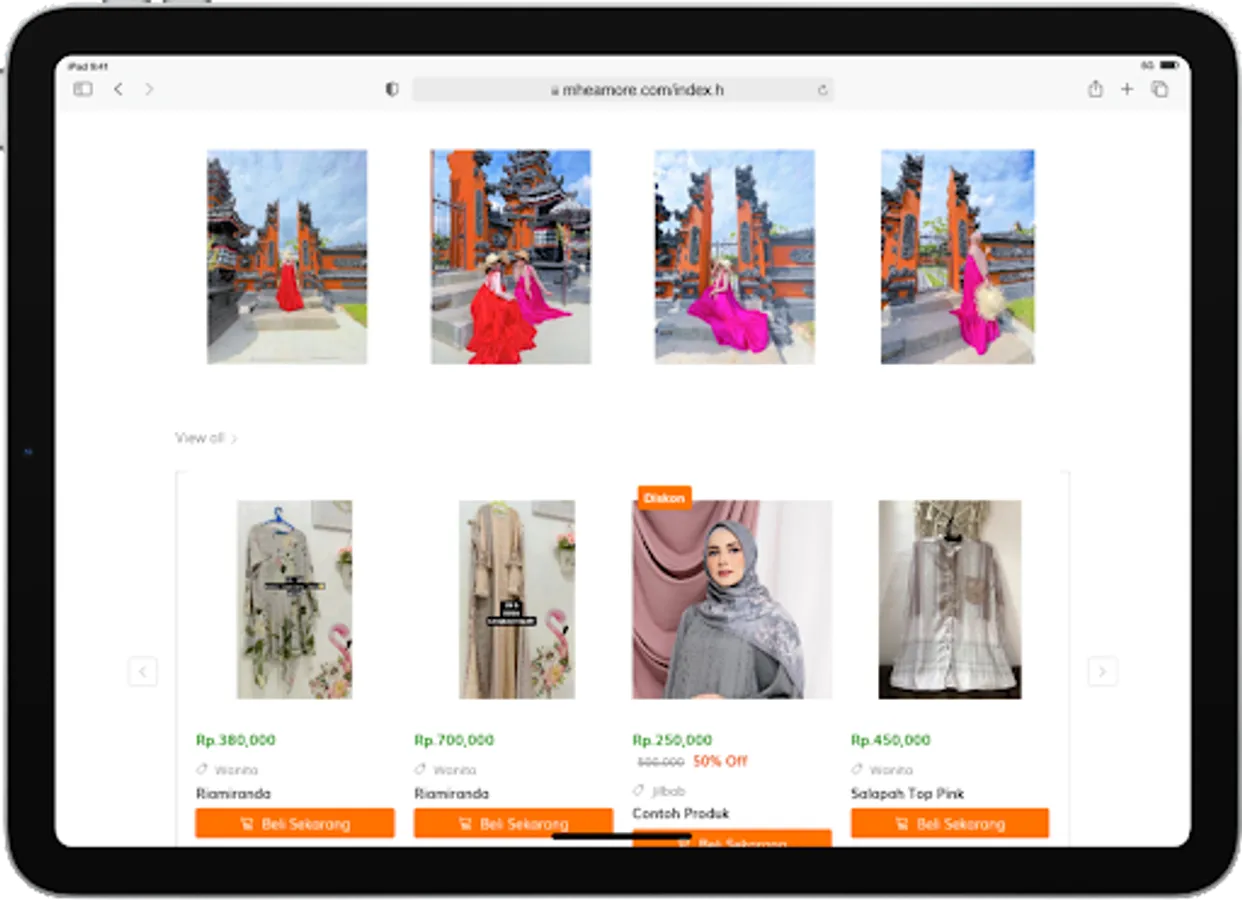Click the Rp.380,000 price

236,741
